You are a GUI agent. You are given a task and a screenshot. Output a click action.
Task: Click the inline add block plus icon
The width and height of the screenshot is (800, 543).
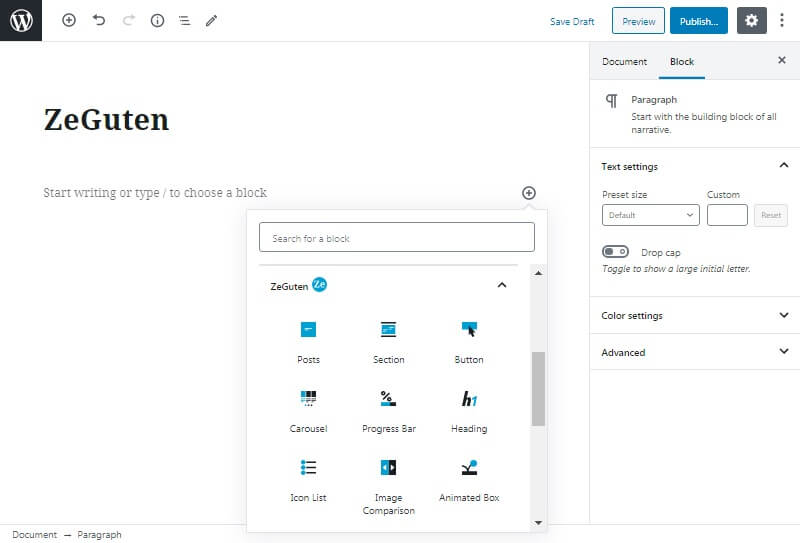tap(529, 193)
